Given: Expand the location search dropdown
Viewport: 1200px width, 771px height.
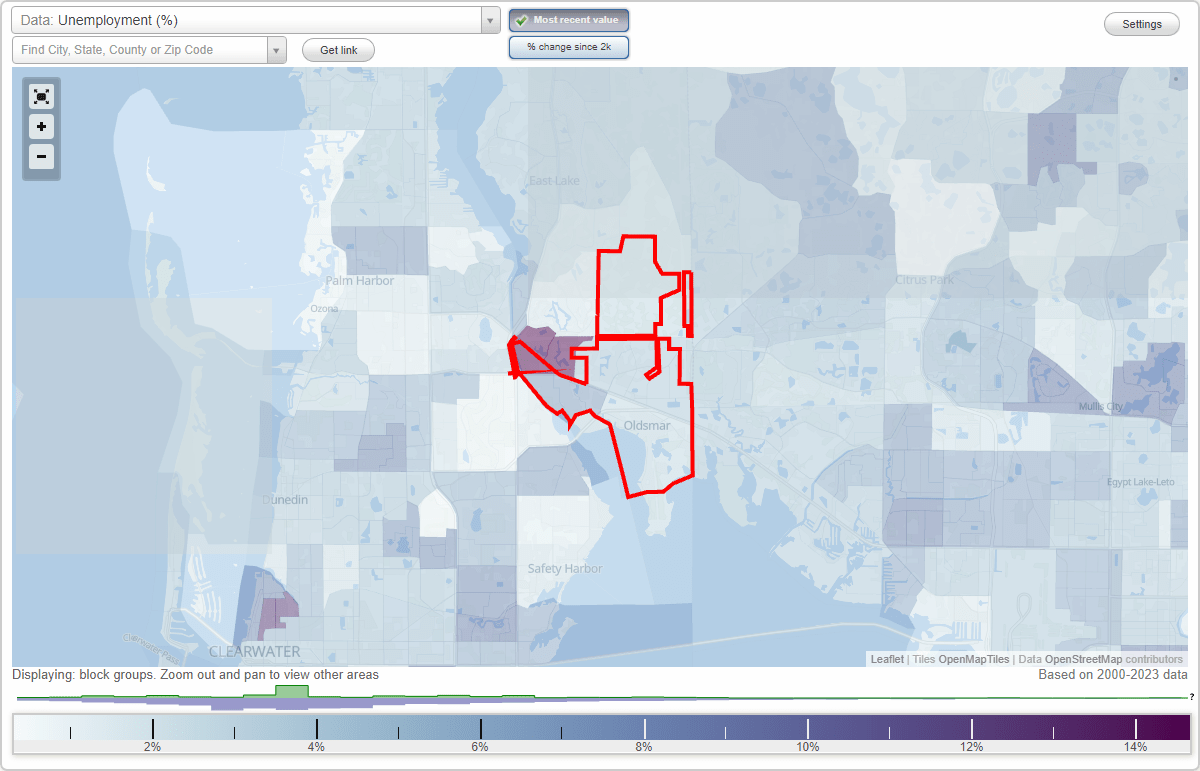Looking at the screenshot, I should tap(277, 49).
